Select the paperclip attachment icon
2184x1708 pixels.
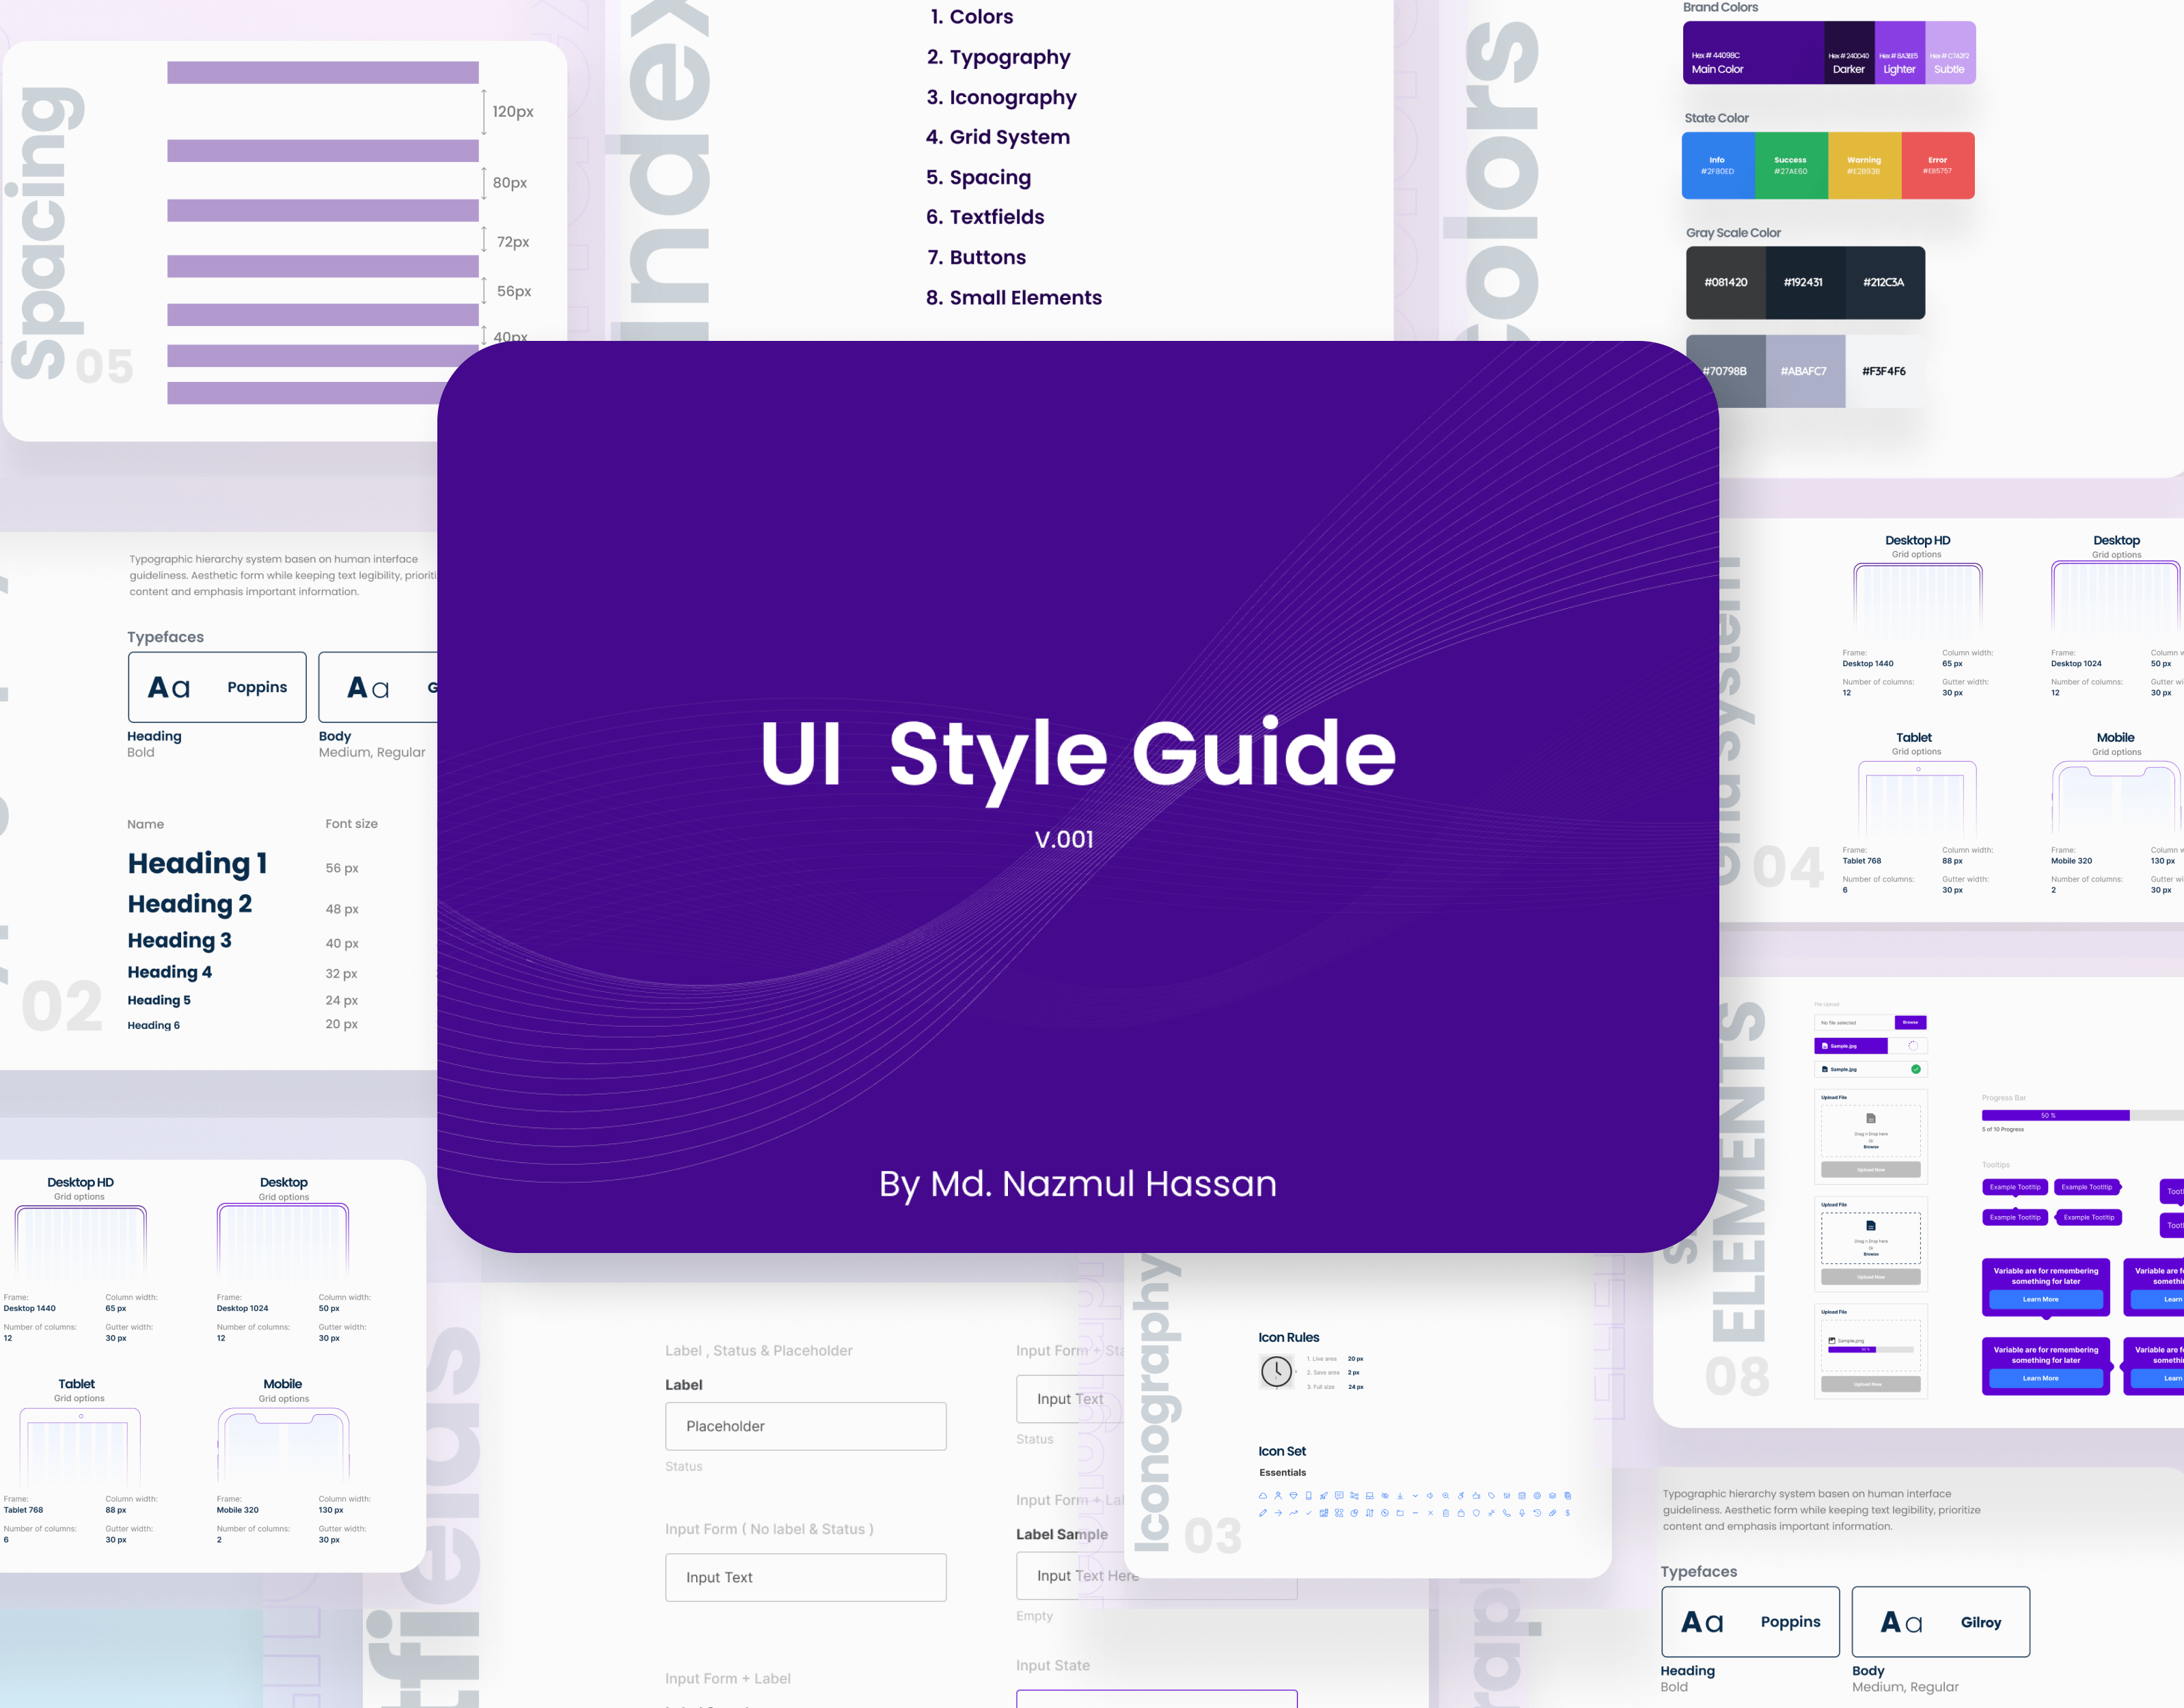(1553, 1513)
